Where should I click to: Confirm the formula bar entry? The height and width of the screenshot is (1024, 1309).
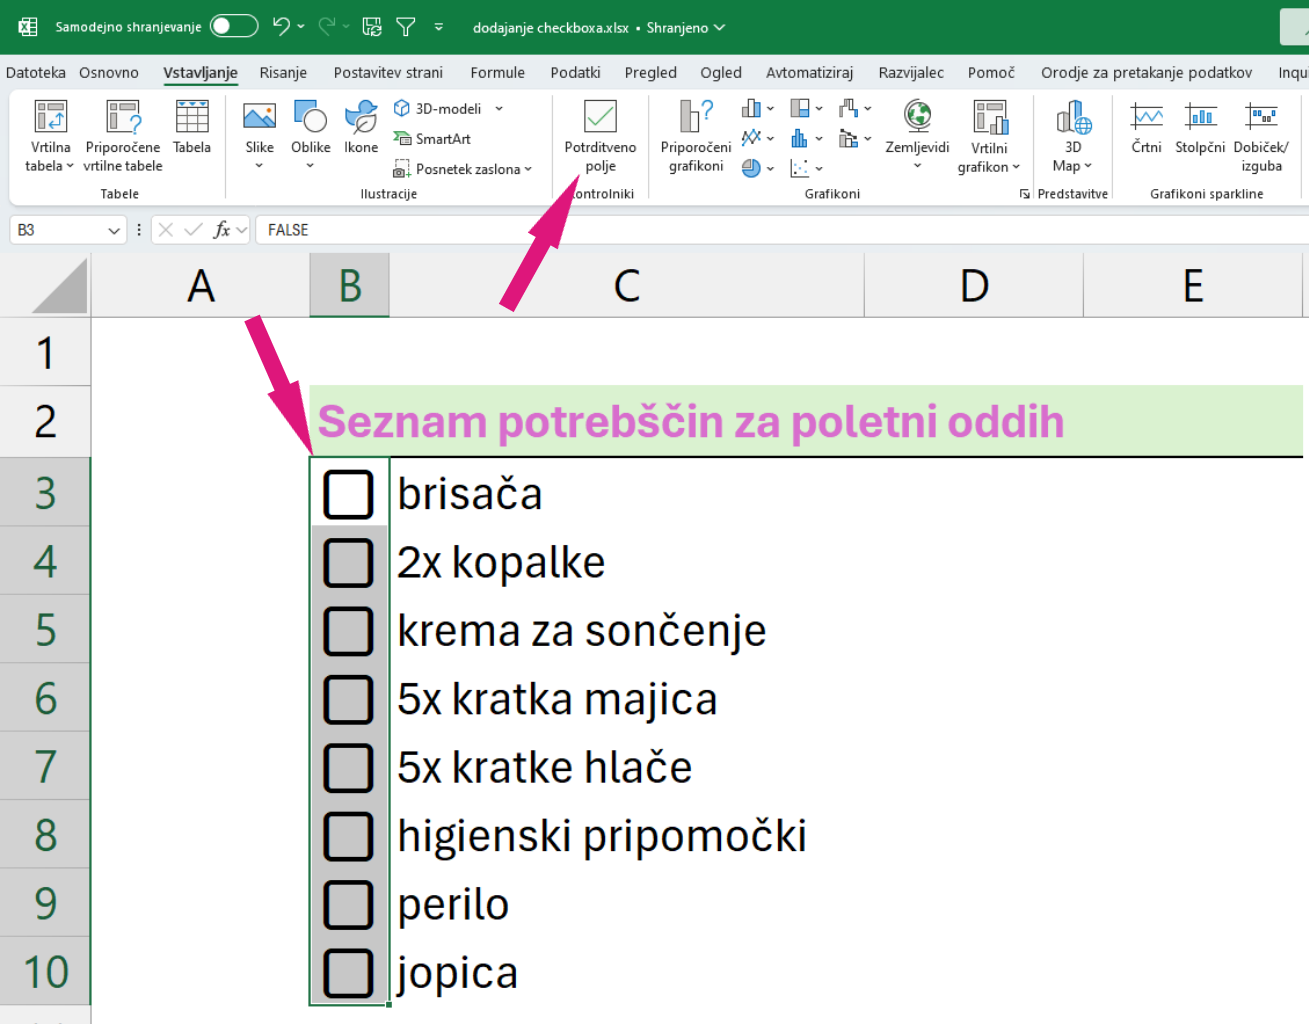coord(194,230)
